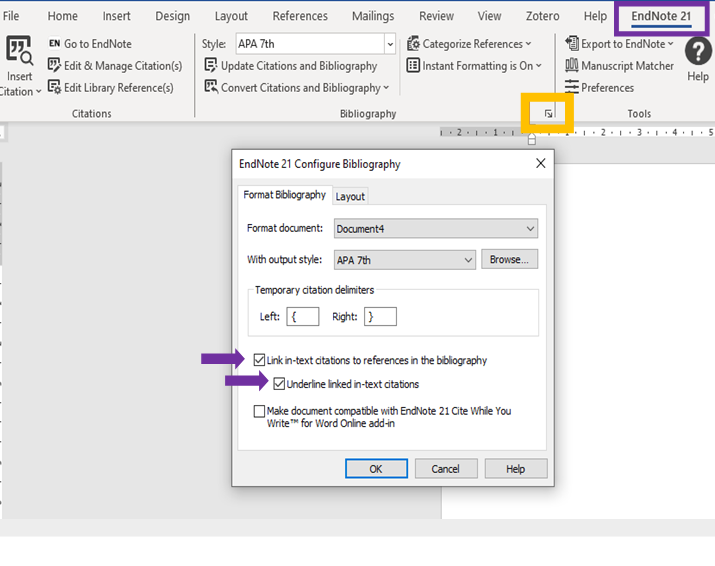The height and width of the screenshot is (566, 715).
Task: Open Edit & Manage Citation(s)
Action: pos(55,66)
